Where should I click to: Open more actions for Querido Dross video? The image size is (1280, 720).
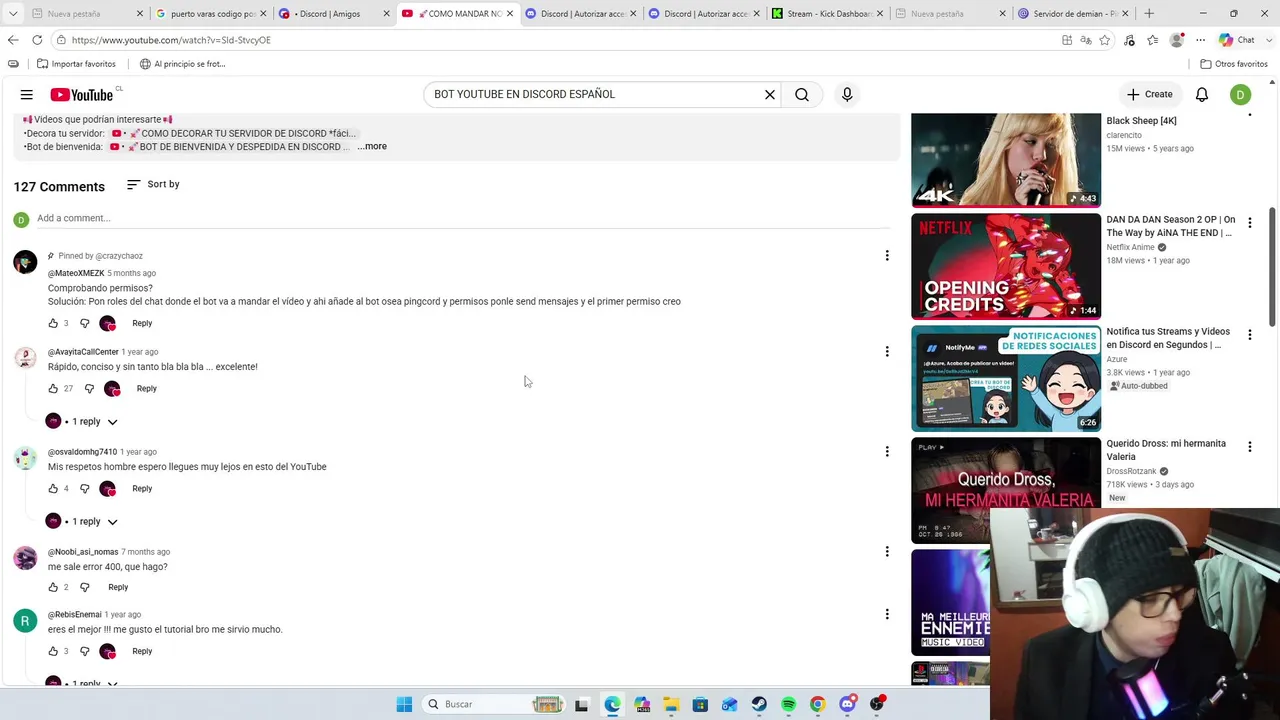click(x=1249, y=447)
